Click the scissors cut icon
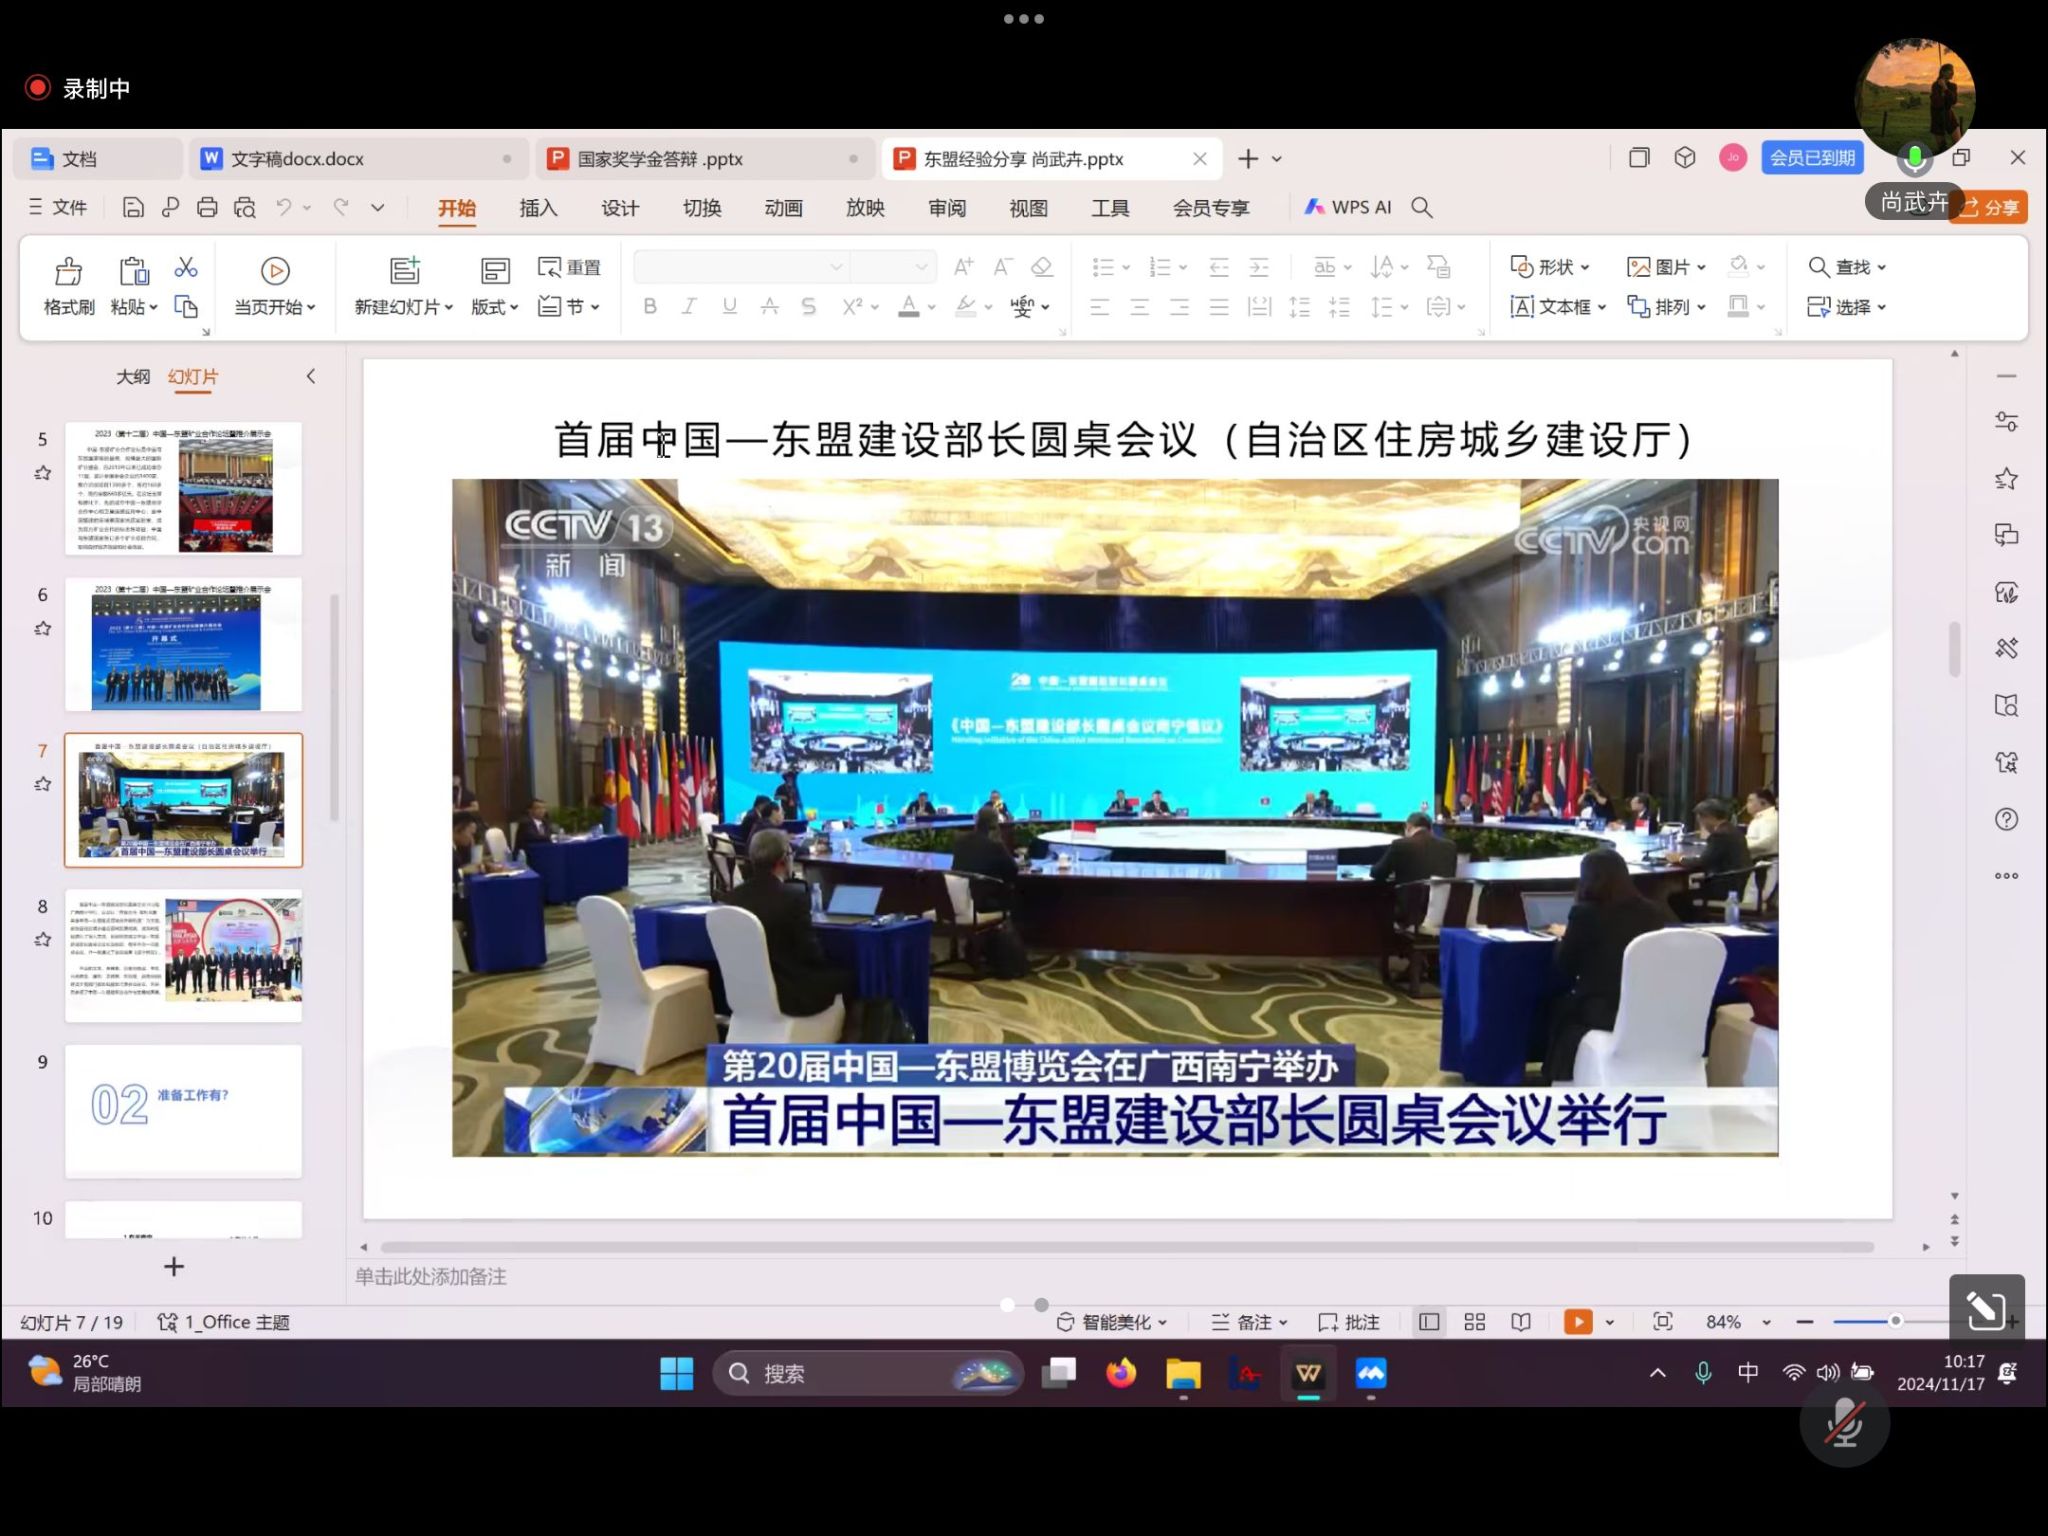 186,268
